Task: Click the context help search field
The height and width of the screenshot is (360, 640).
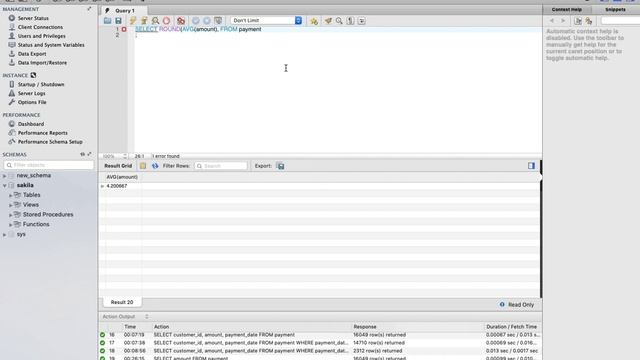Action: click(x=620, y=20)
